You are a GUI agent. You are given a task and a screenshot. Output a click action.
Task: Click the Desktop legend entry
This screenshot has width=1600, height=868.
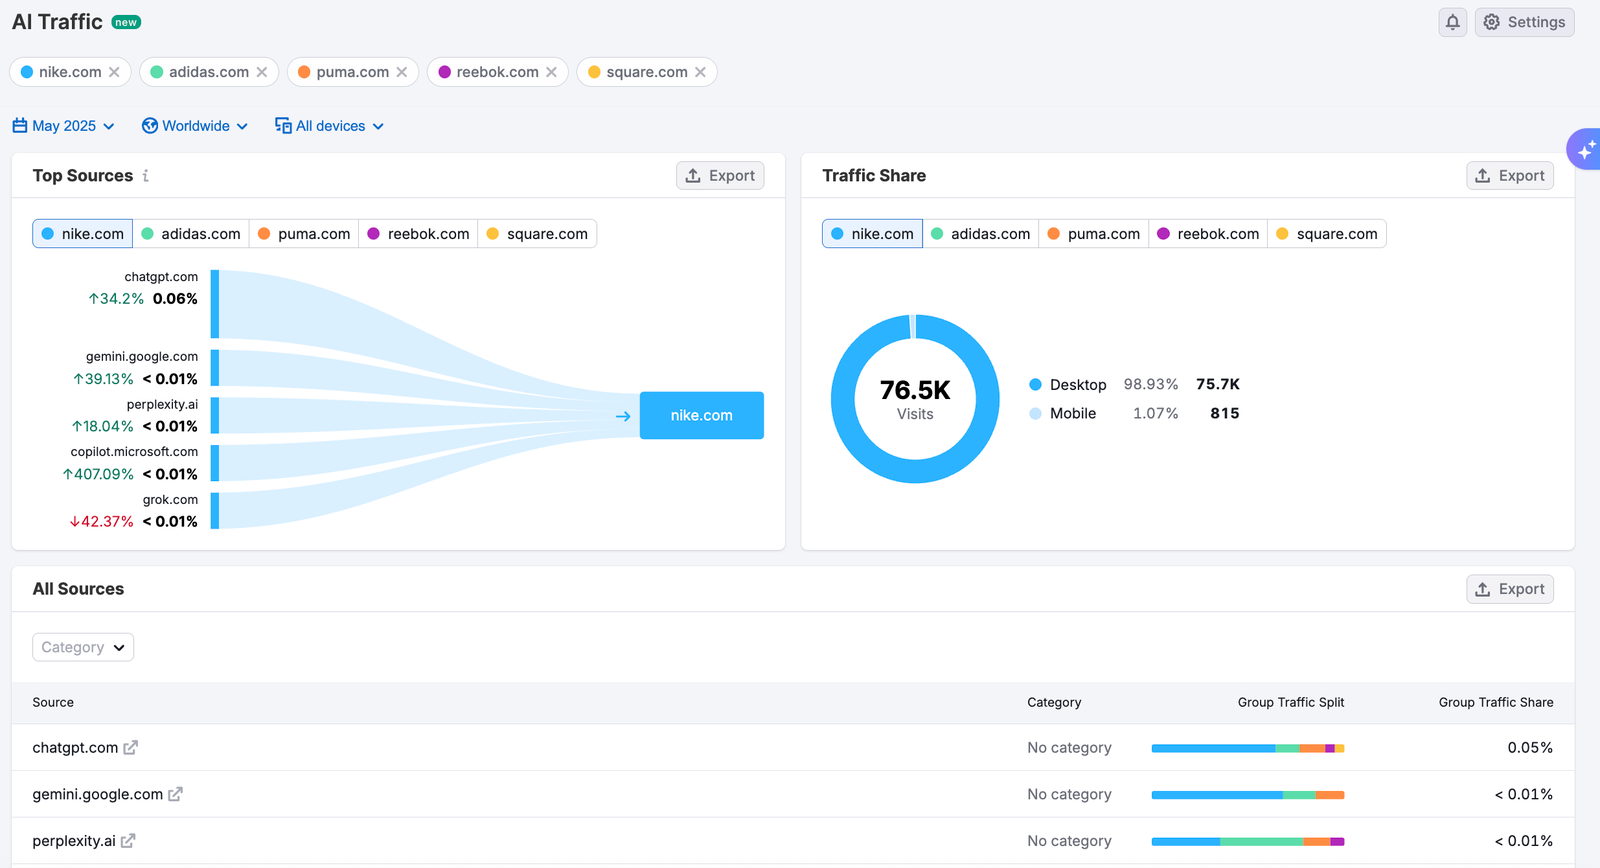pos(1134,384)
